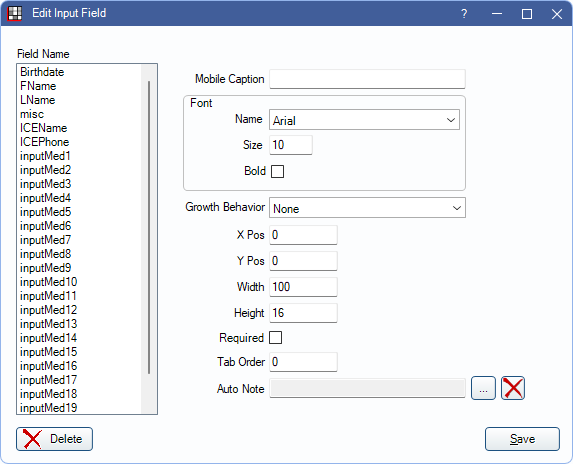Clear the Auto Note with red X

tap(513, 388)
